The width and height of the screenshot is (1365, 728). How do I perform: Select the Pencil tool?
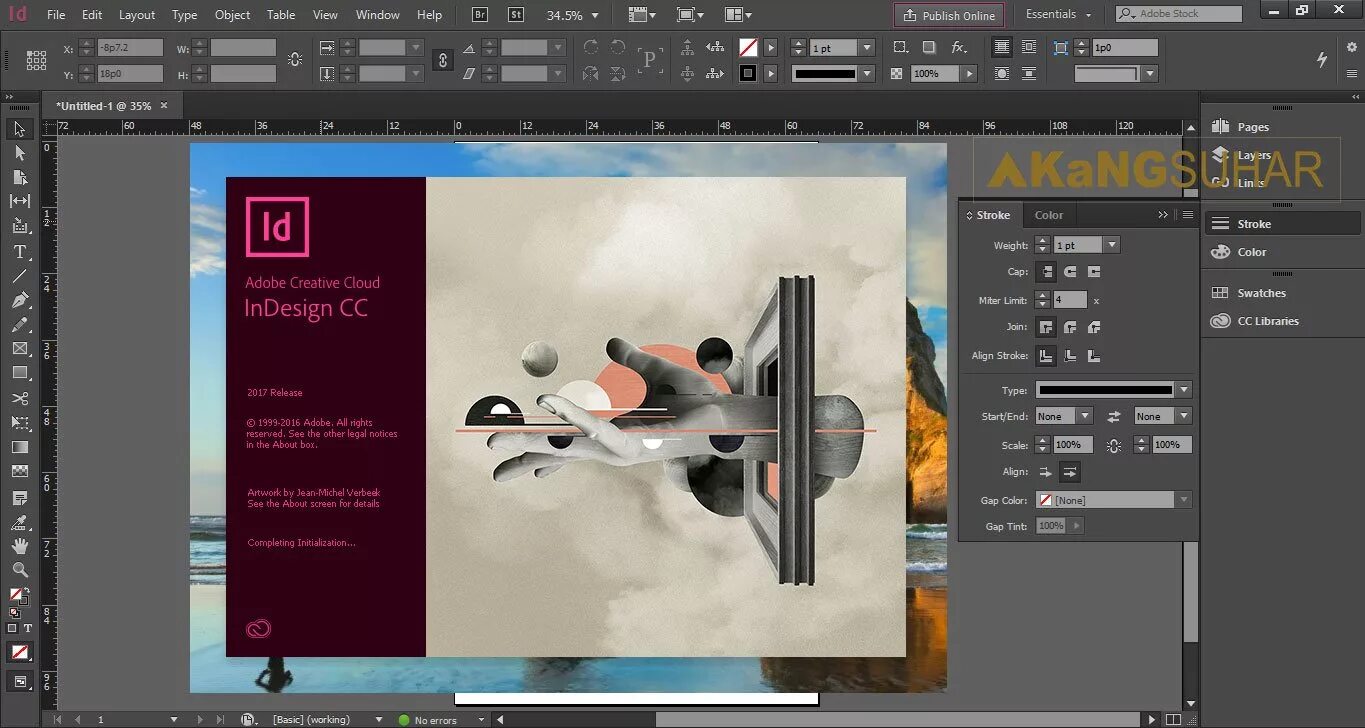pos(19,324)
